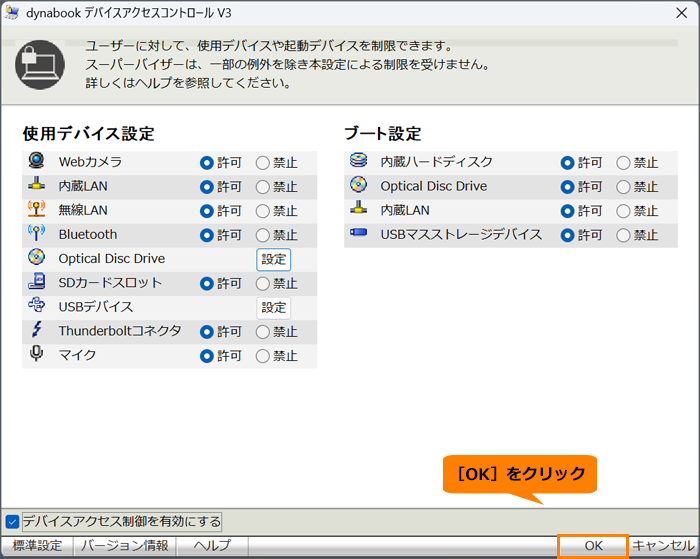This screenshot has width=700, height=559.
Task: Select 禁止 for 内蔵LAN boot setting
Action: 623,211
